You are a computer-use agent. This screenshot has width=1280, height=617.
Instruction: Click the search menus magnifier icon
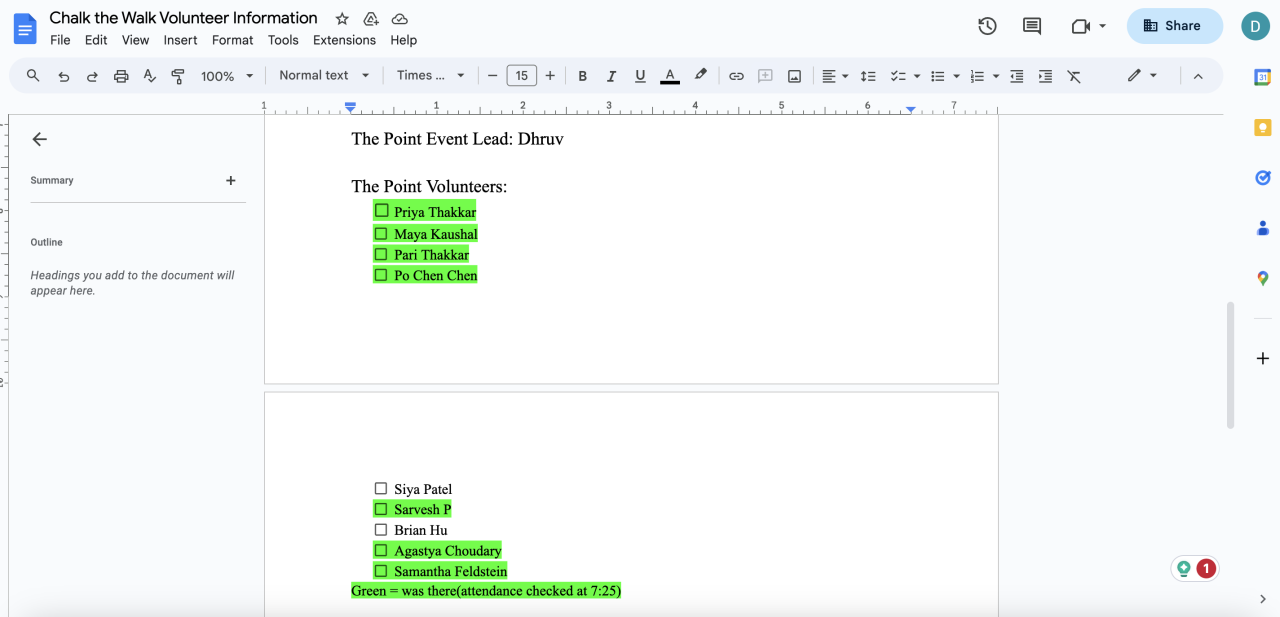[x=33, y=76]
